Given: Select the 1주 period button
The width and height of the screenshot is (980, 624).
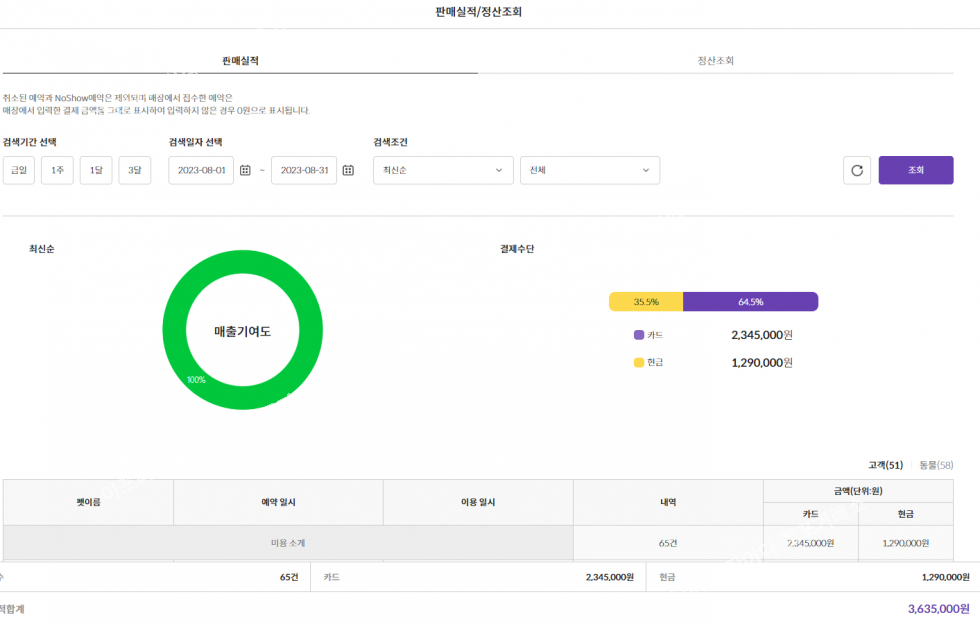Looking at the screenshot, I should click(x=57, y=171).
